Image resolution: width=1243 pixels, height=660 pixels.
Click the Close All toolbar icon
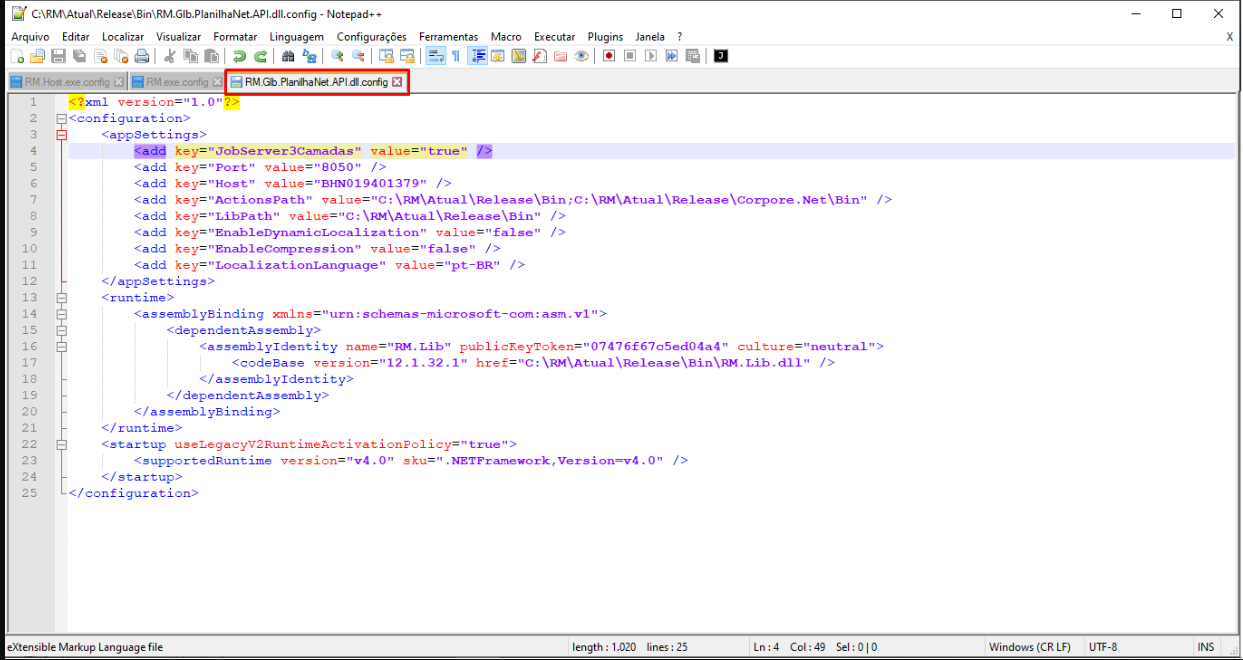tap(121, 56)
